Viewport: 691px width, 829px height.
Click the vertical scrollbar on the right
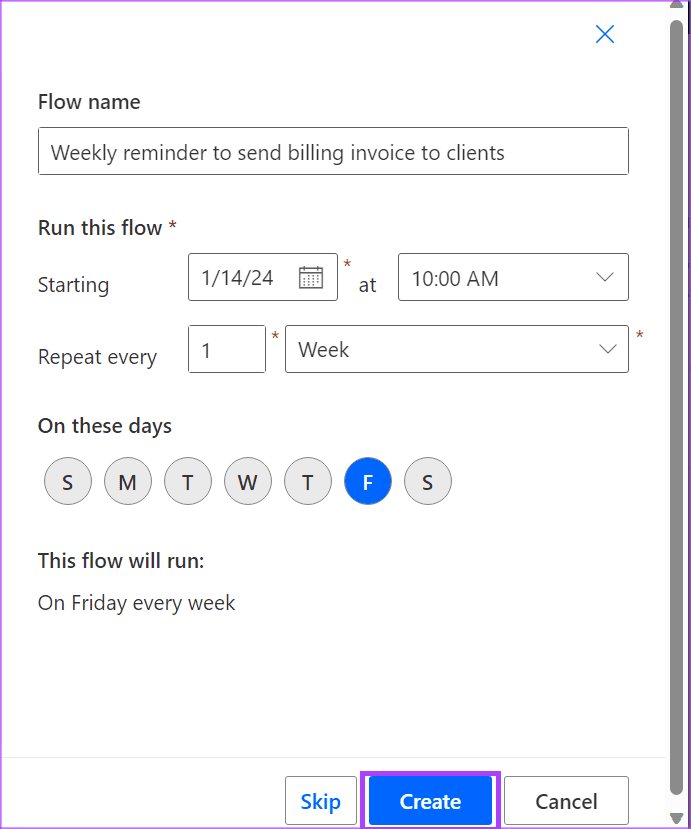(676, 400)
